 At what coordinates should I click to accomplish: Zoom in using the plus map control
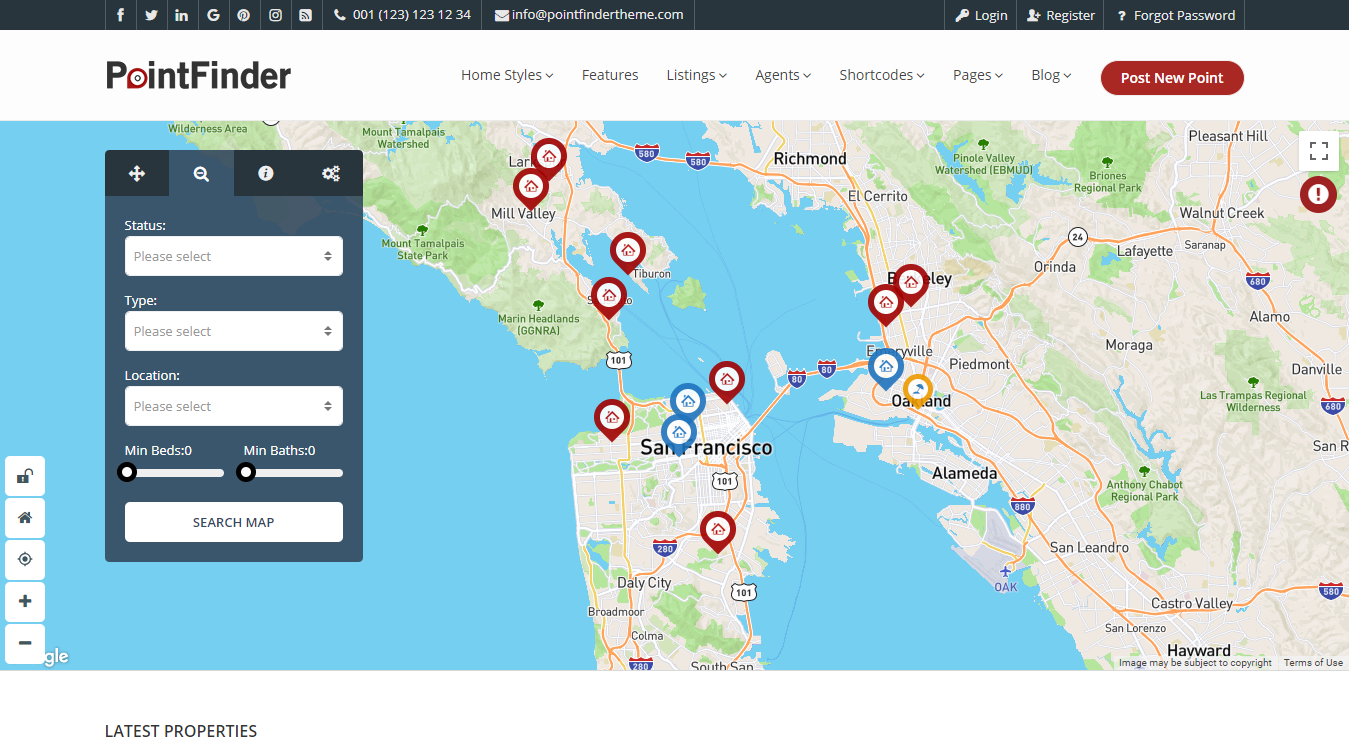click(x=24, y=601)
